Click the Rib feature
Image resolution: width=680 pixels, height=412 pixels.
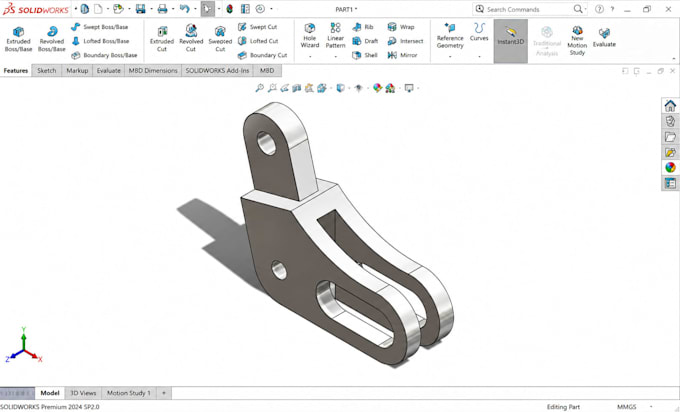(363, 27)
